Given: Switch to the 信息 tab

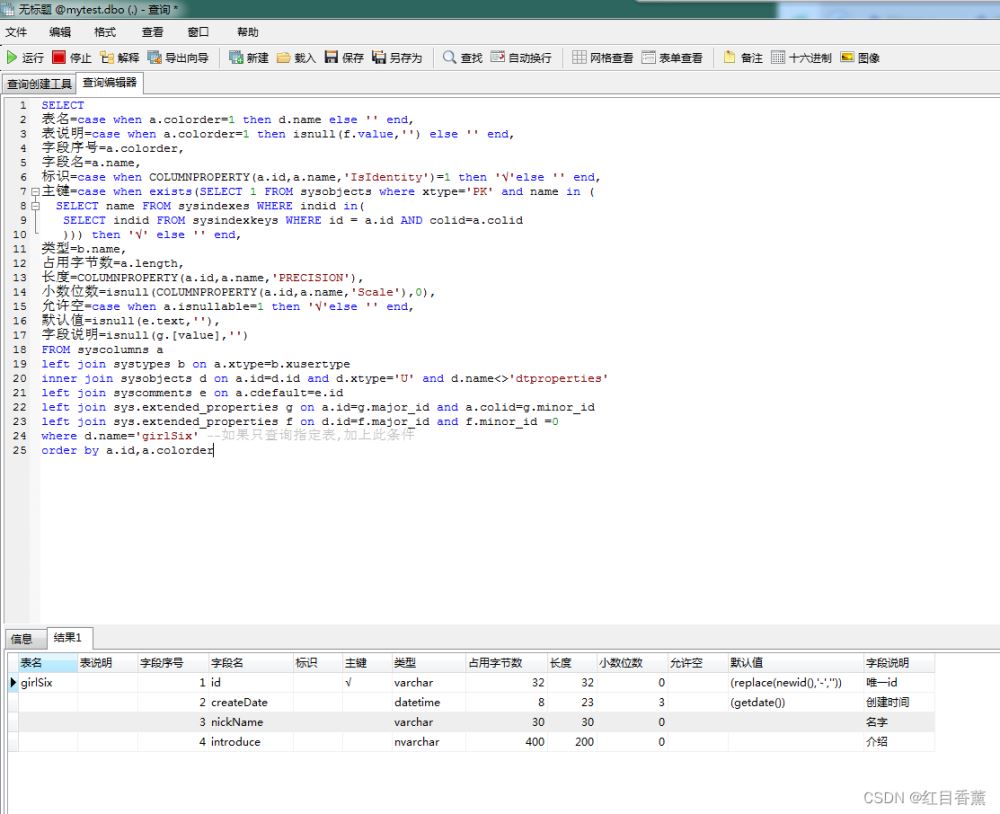Looking at the screenshot, I should [x=22, y=638].
